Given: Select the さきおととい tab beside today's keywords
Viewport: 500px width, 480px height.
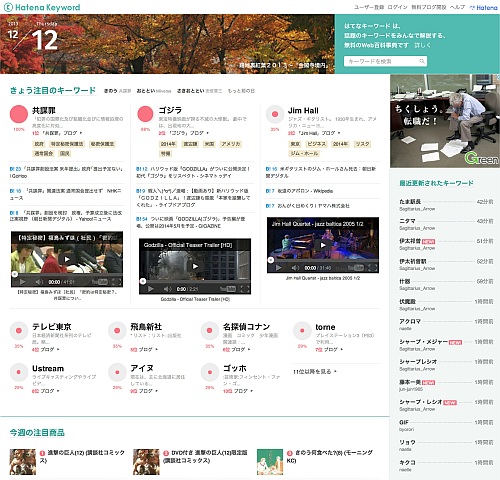Looking at the screenshot, I should click(x=190, y=91).
